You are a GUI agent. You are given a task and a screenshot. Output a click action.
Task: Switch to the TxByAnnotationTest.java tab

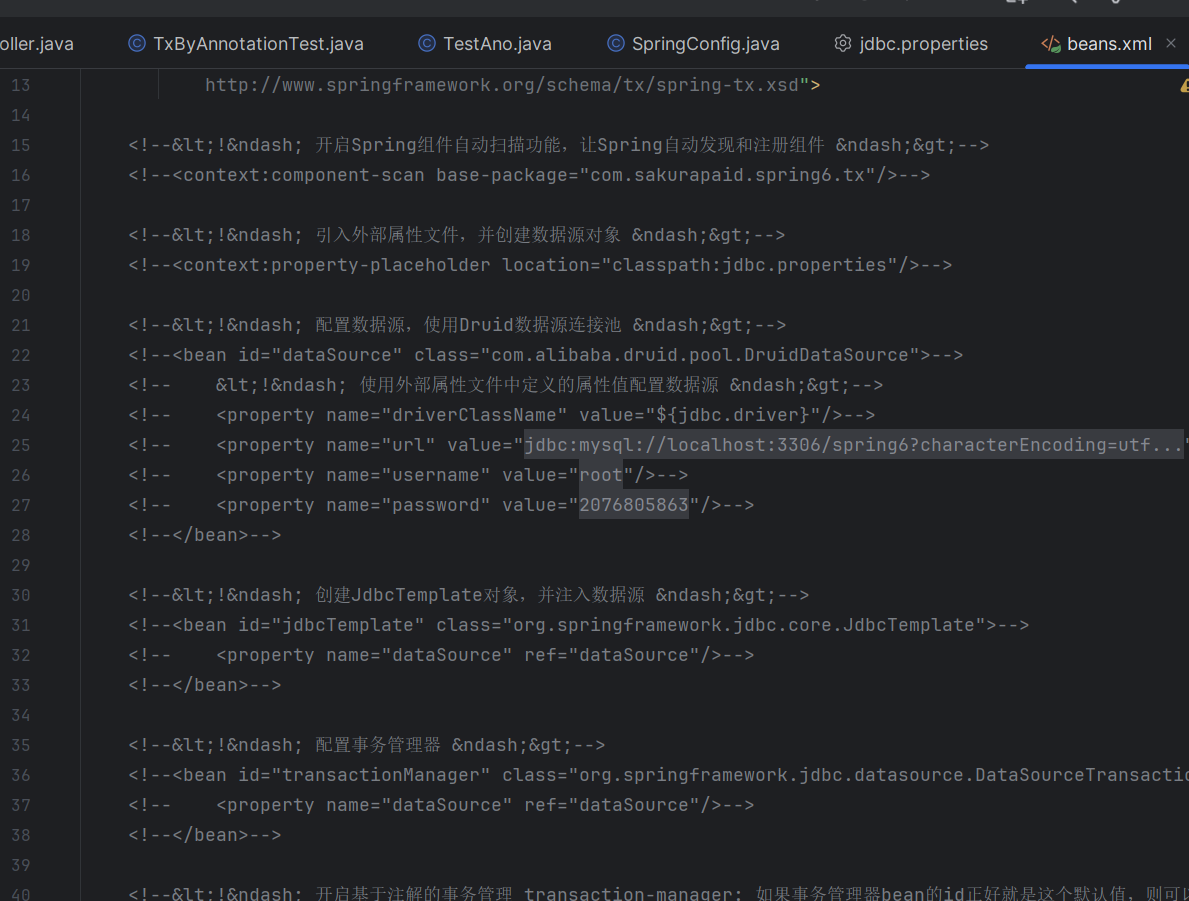tap(246, 44)
